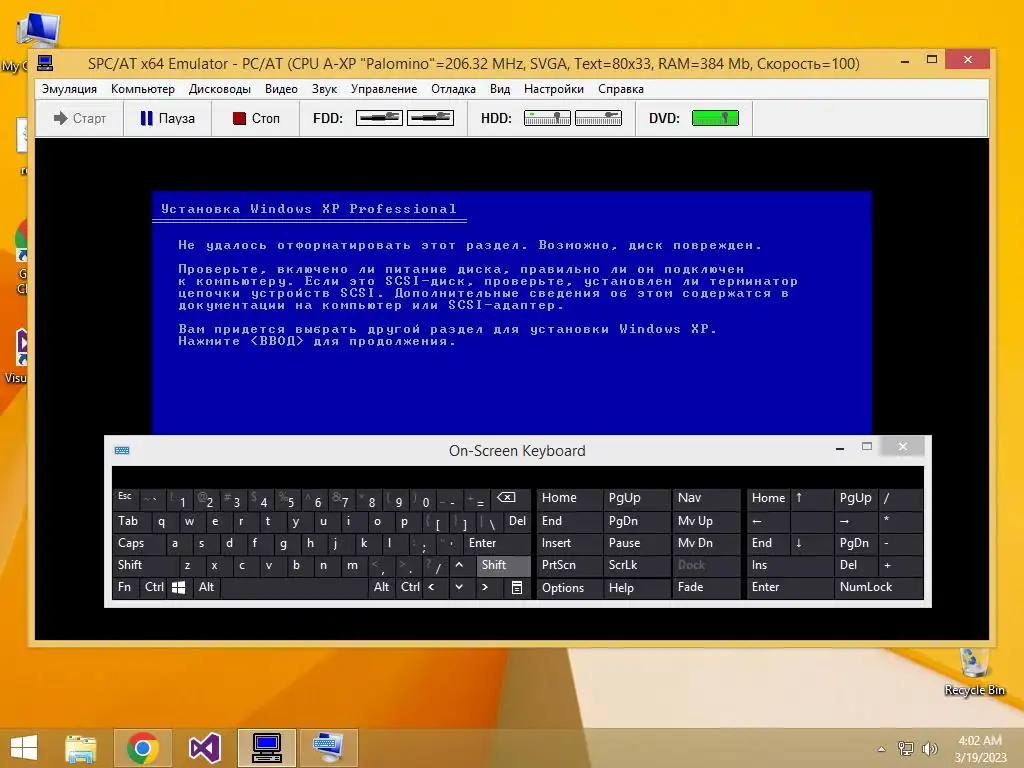Click the second HDD drive icon
Viewport: 1024px width, 768px height.
click(598, 118)
